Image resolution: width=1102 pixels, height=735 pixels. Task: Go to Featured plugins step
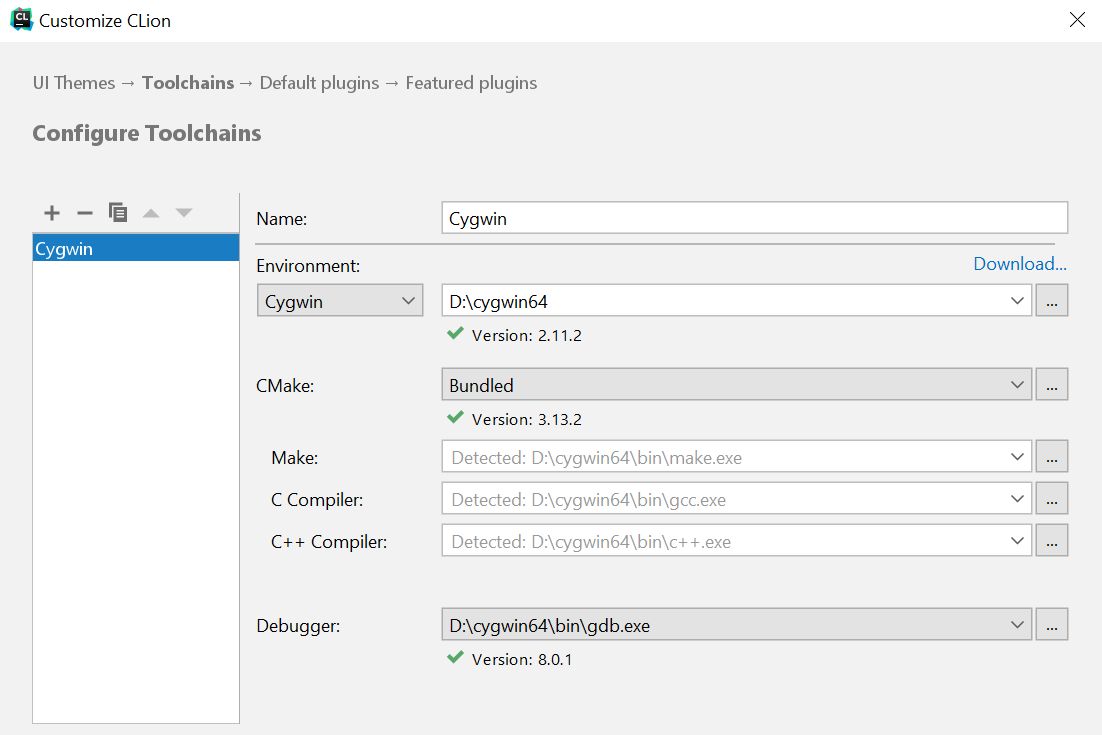coord(471,83)
